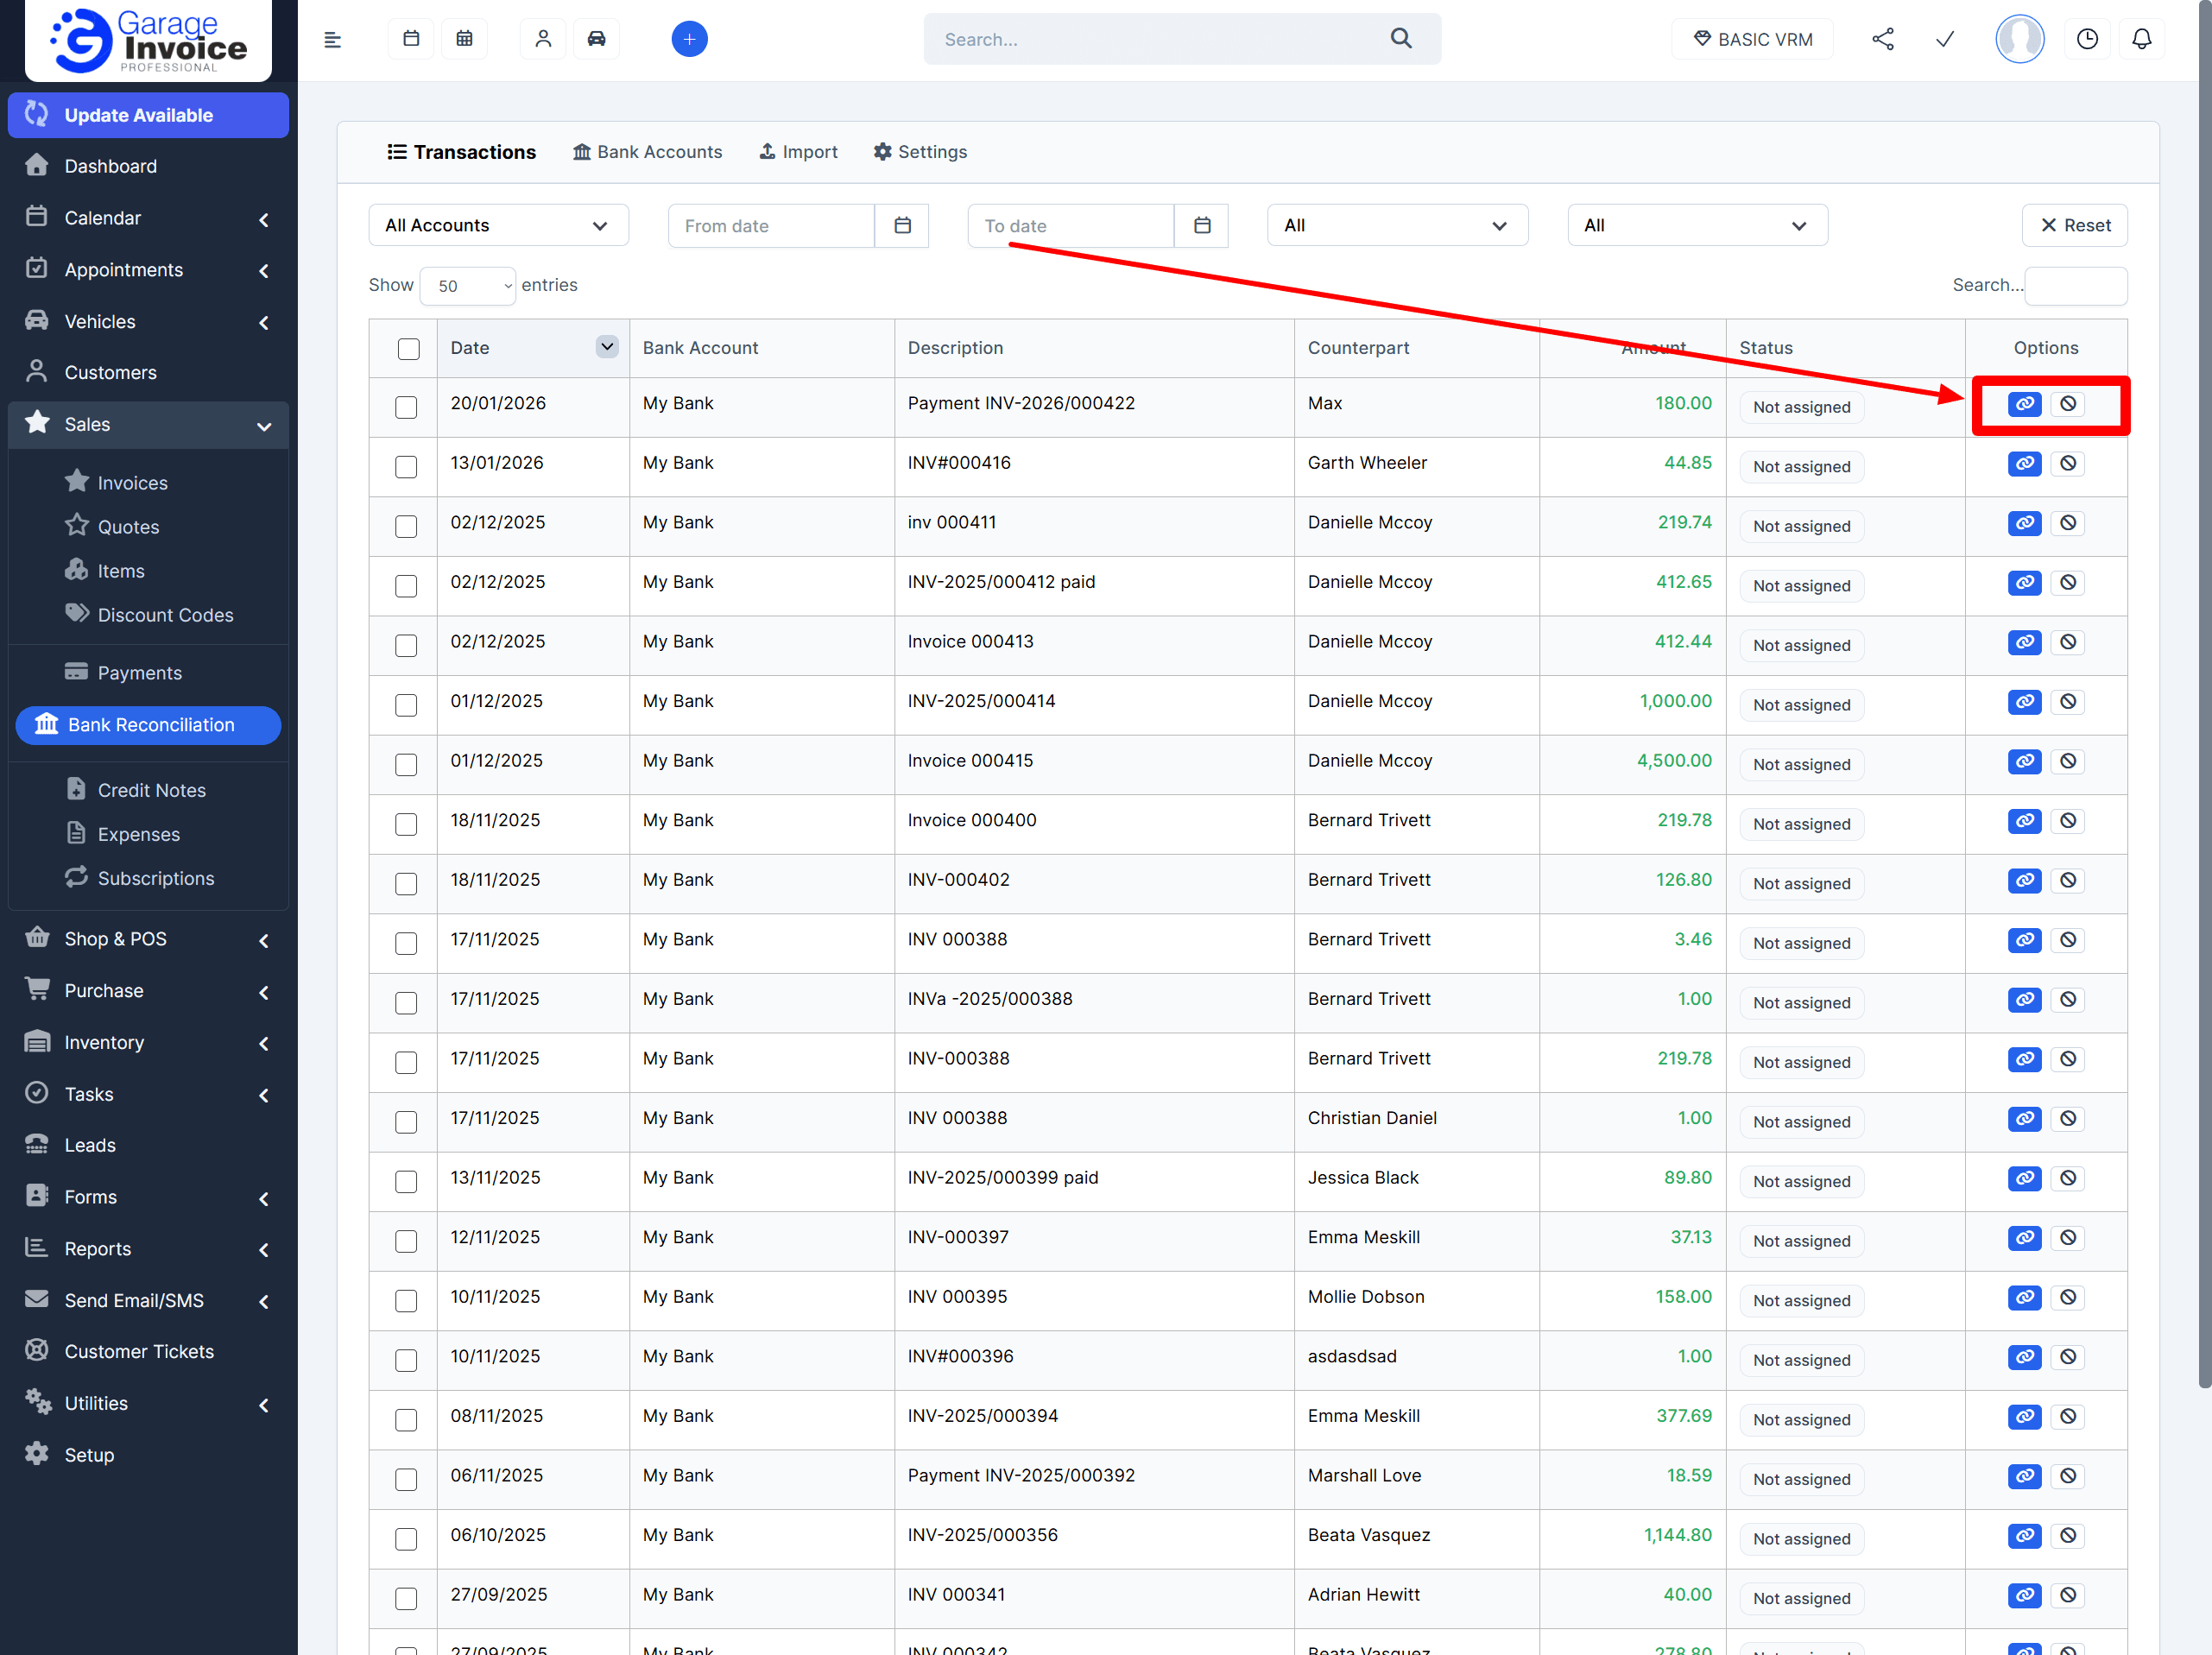Select checkbox for INV-2025/000414 row
This screenshot has width=2212, height=1655.
point(406,705)
